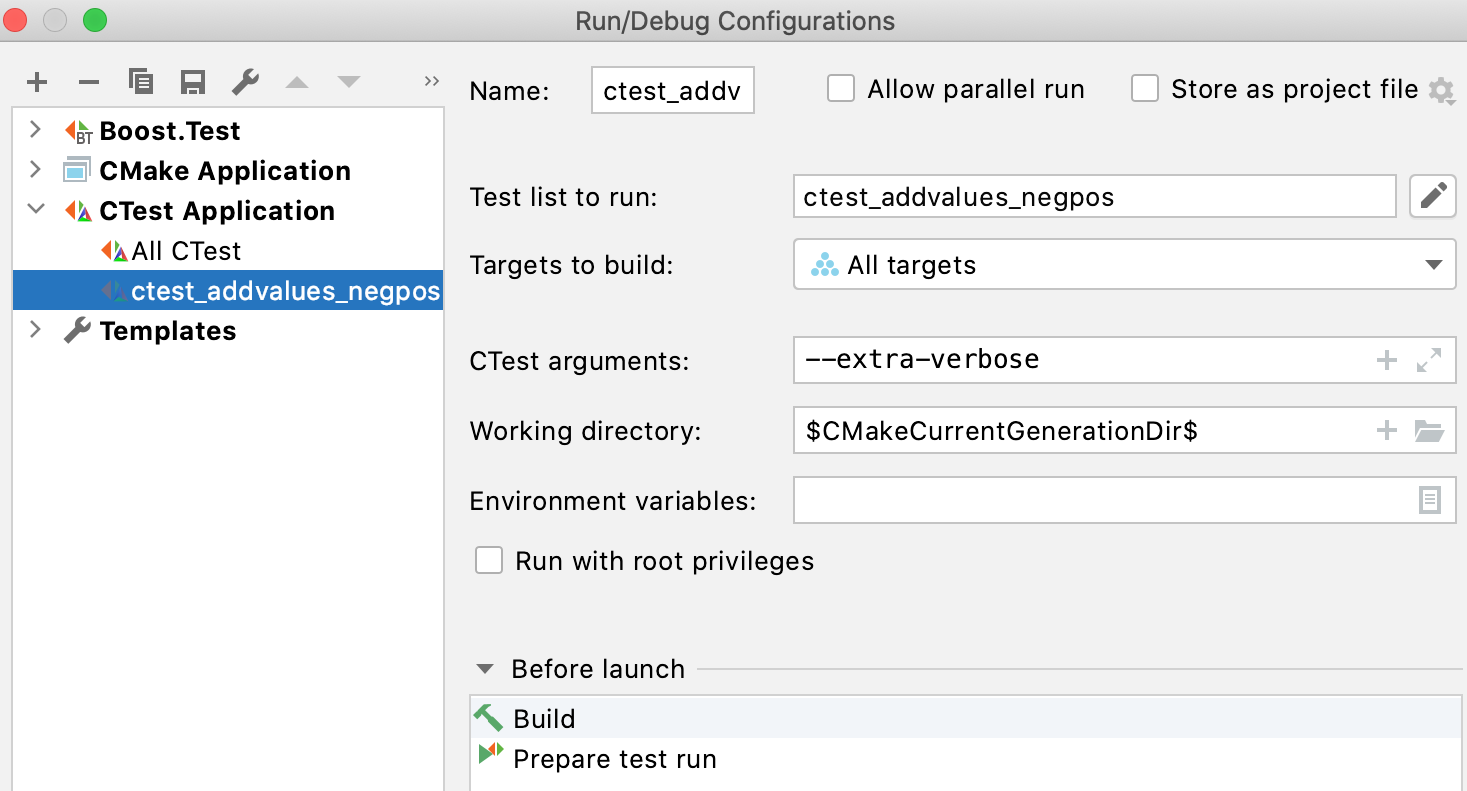Expand the CTest arguments field
This screenshot has width=1467, height=791.
(x=1428, y=360)
